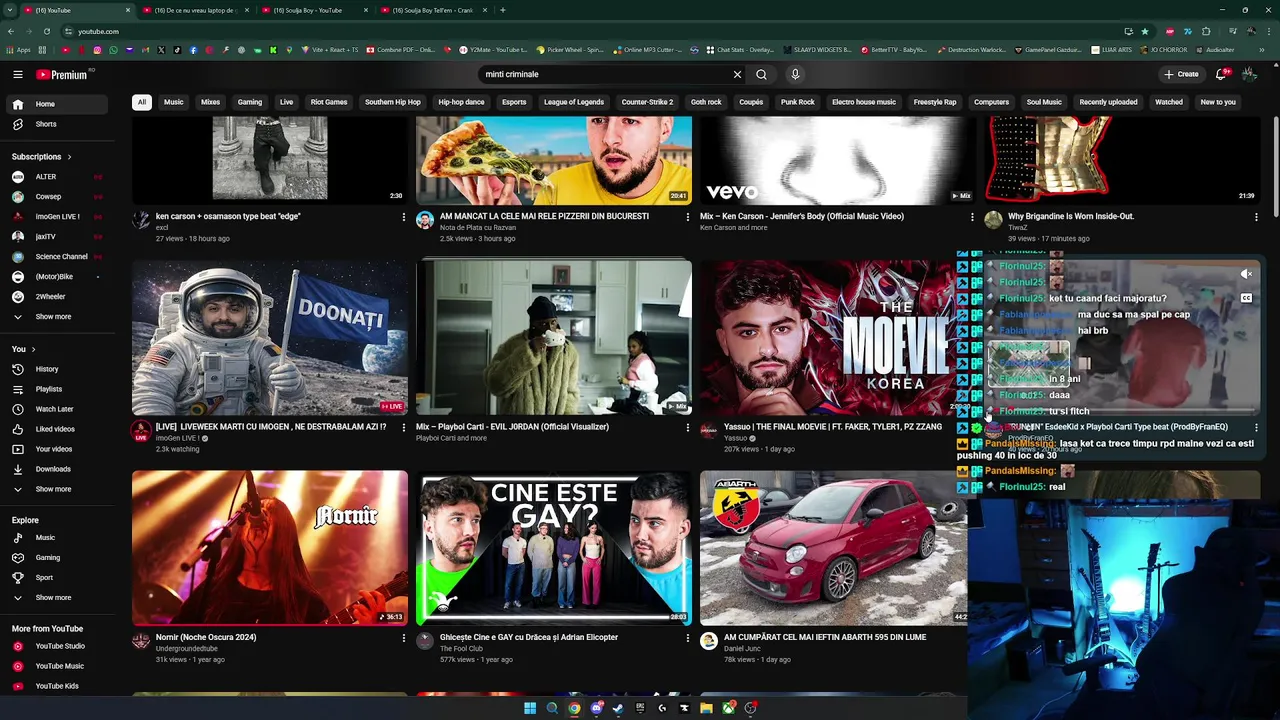Open Discord from the taskbar

tap(596, 708)
